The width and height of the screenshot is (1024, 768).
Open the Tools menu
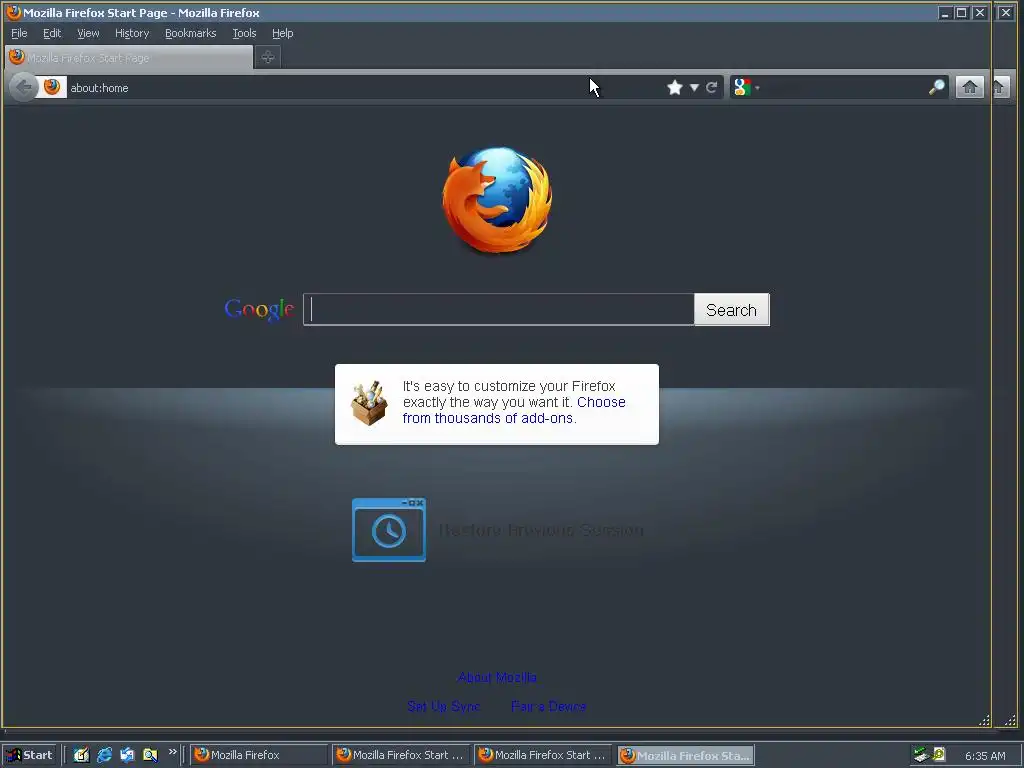pyautogui.click(x=244, y=33)
